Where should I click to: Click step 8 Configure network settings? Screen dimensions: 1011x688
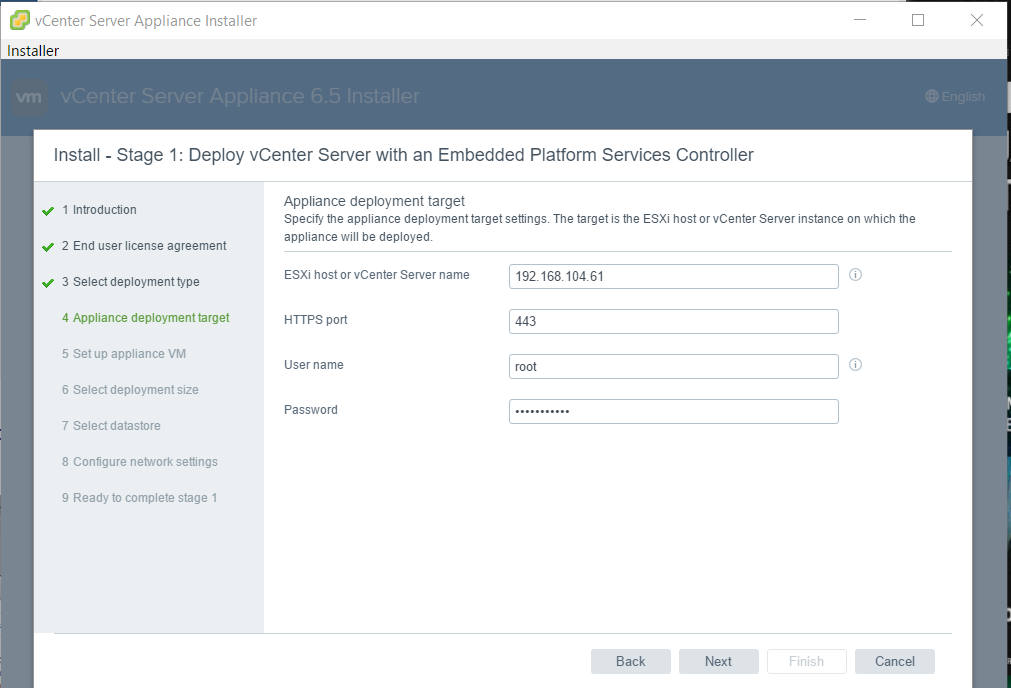coord(140,462)
